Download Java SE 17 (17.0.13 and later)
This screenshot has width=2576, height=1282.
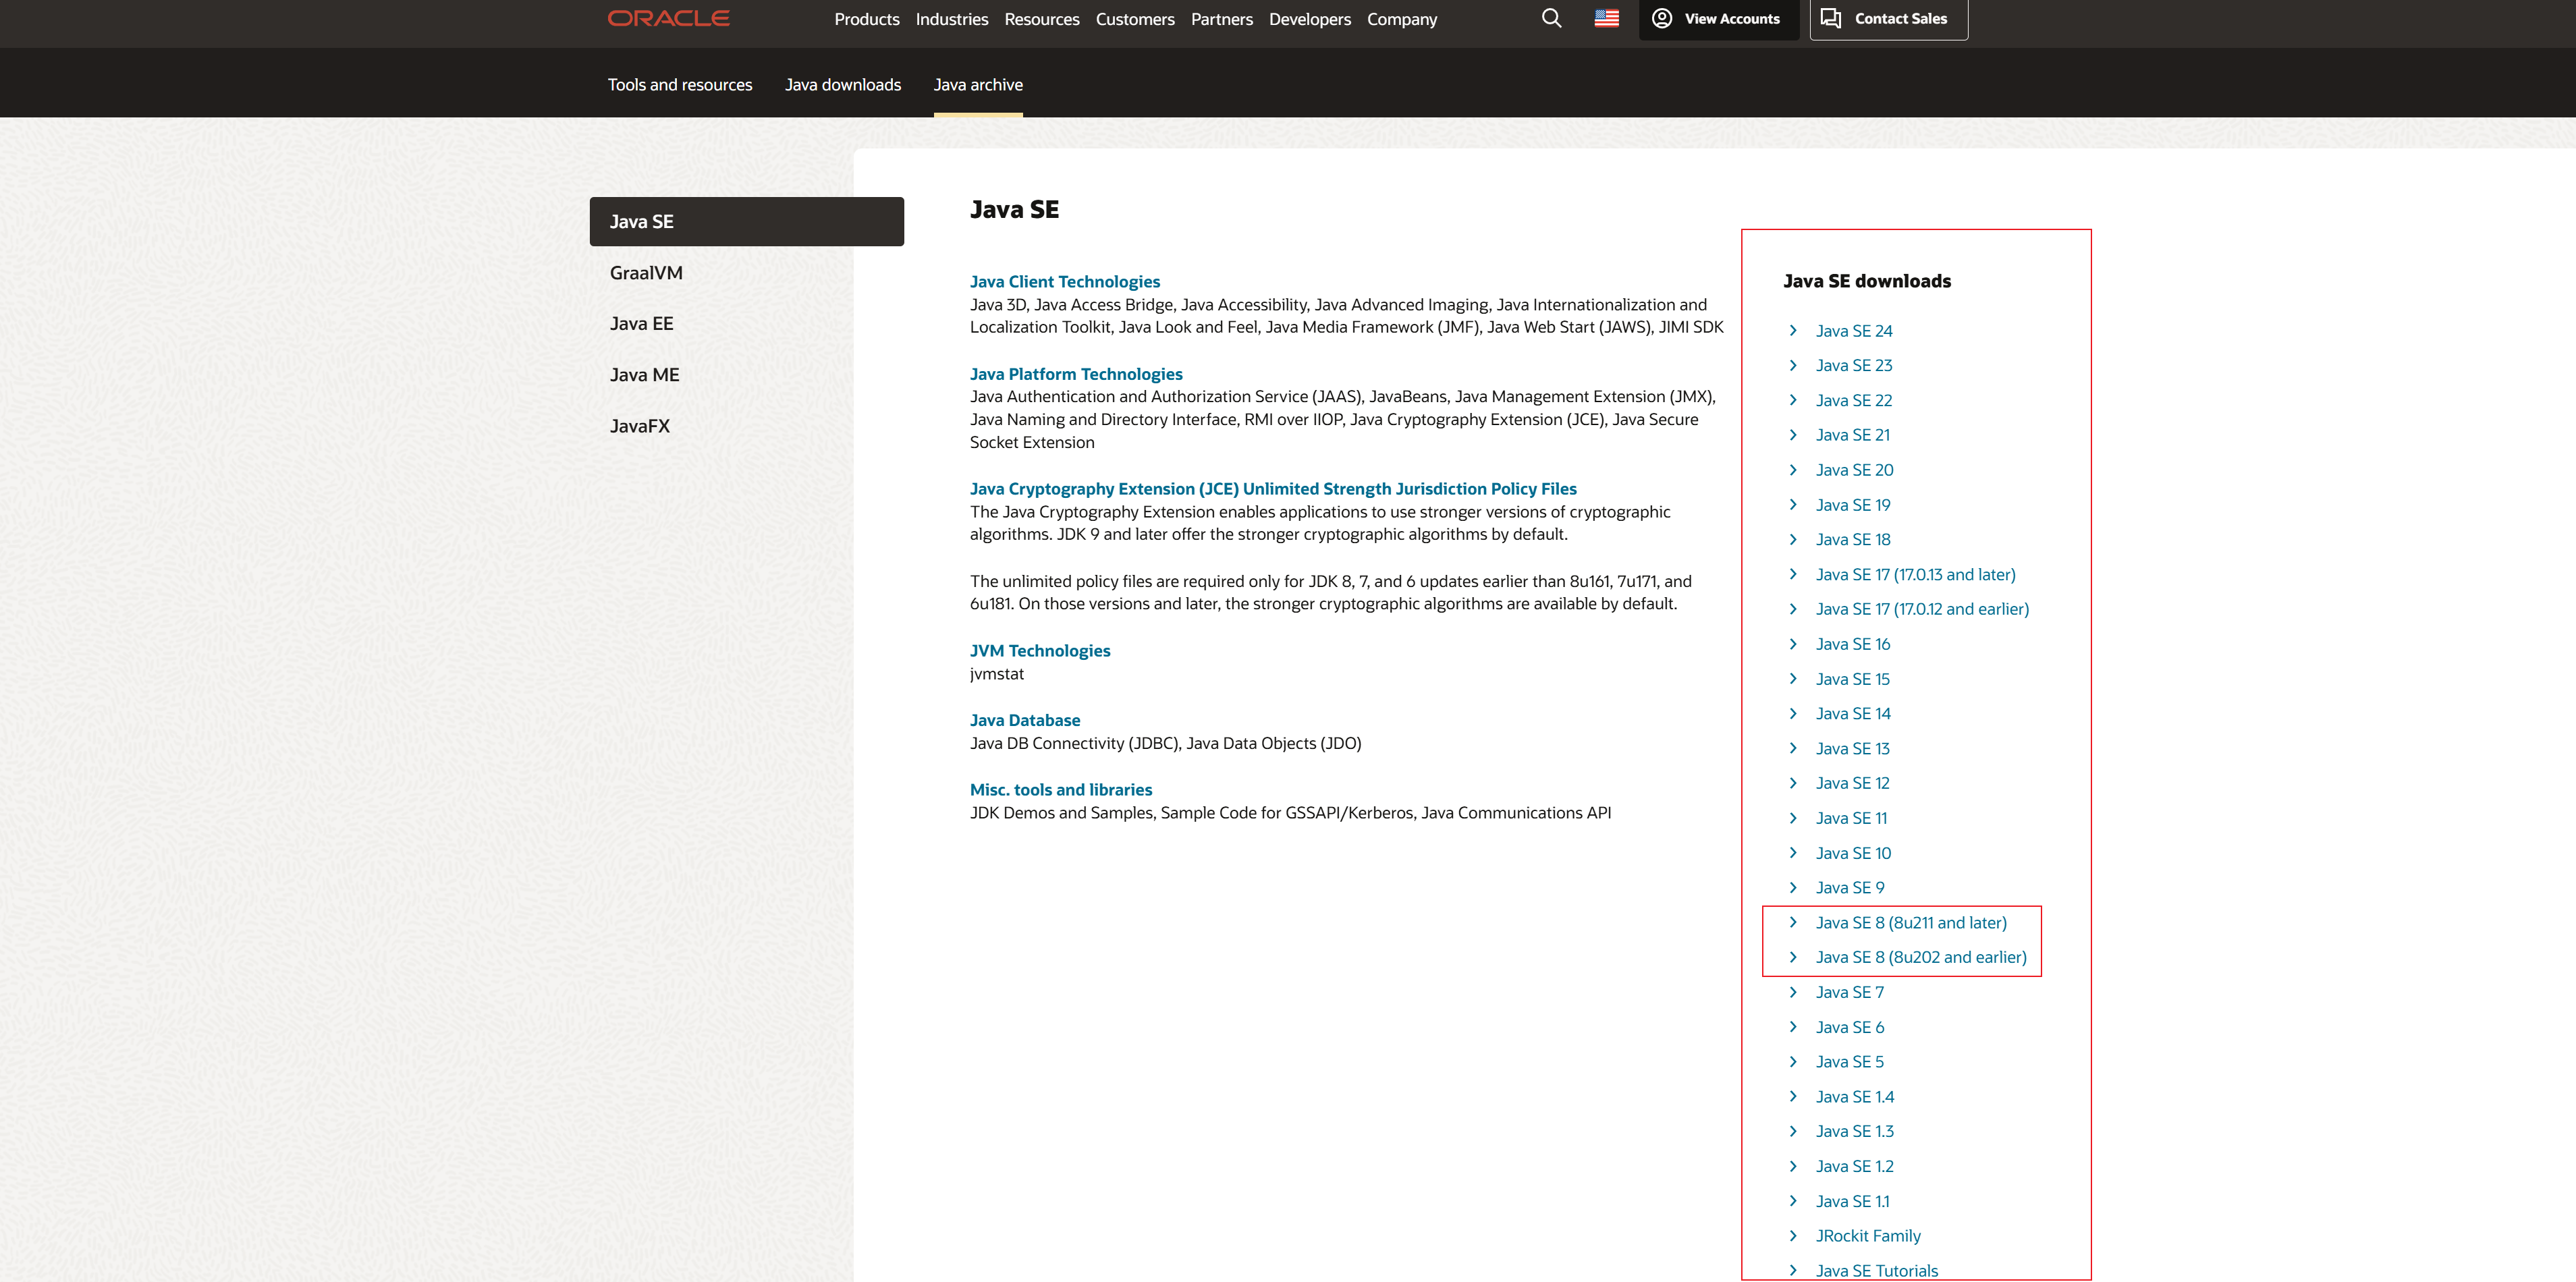1915,574
